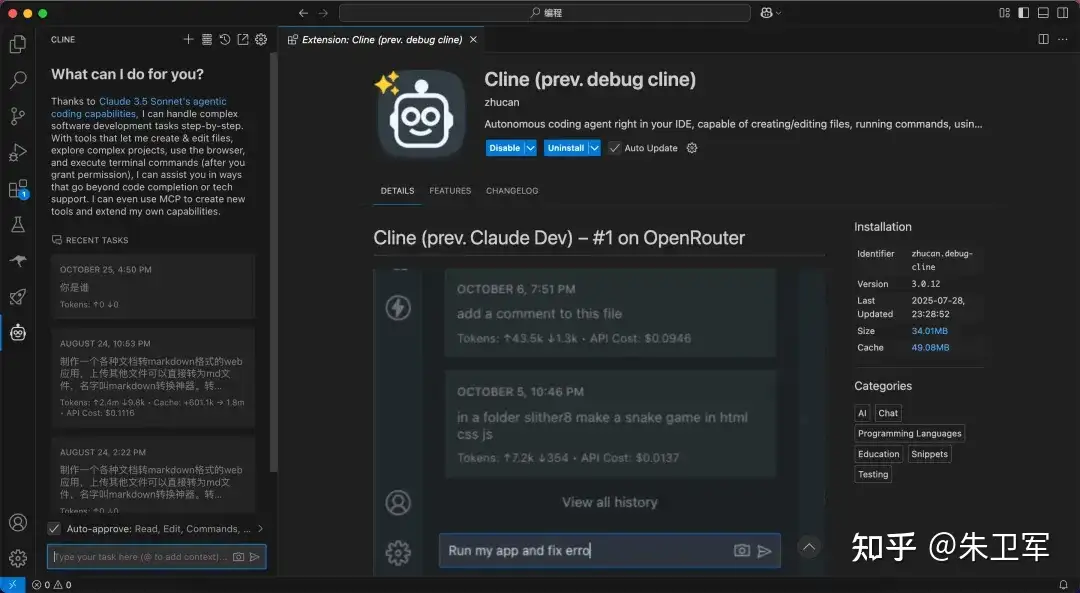Open Cline in editor popout icon
Screen dimensions: 1080x593
coord(243,39)
